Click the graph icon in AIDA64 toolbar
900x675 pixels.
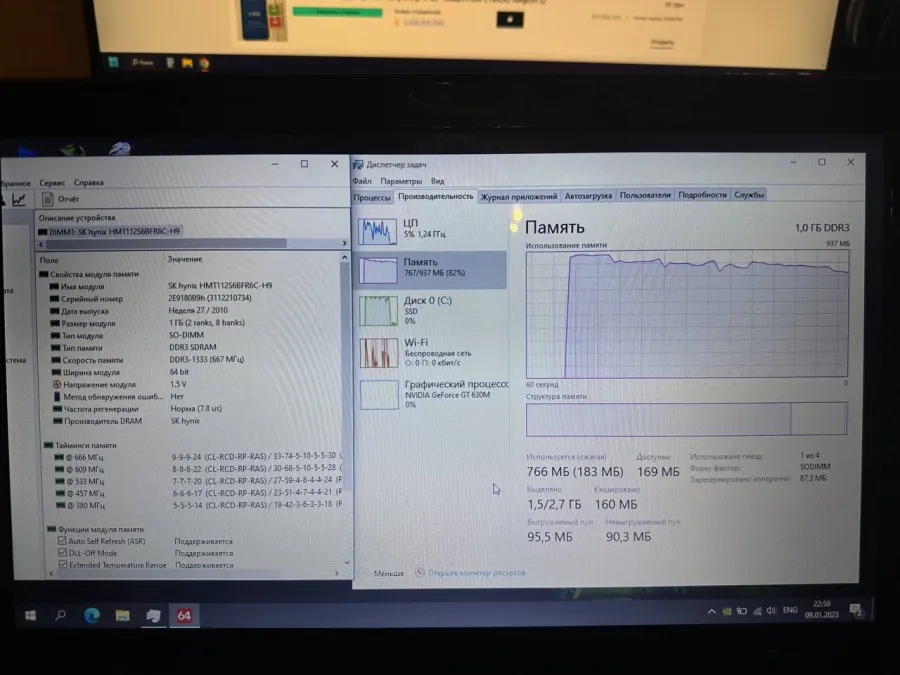tap(18, 199)
